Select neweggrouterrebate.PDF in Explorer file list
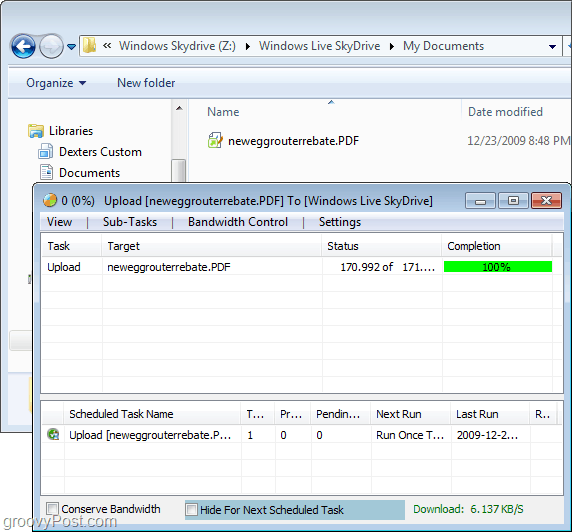 click(293, 141)
